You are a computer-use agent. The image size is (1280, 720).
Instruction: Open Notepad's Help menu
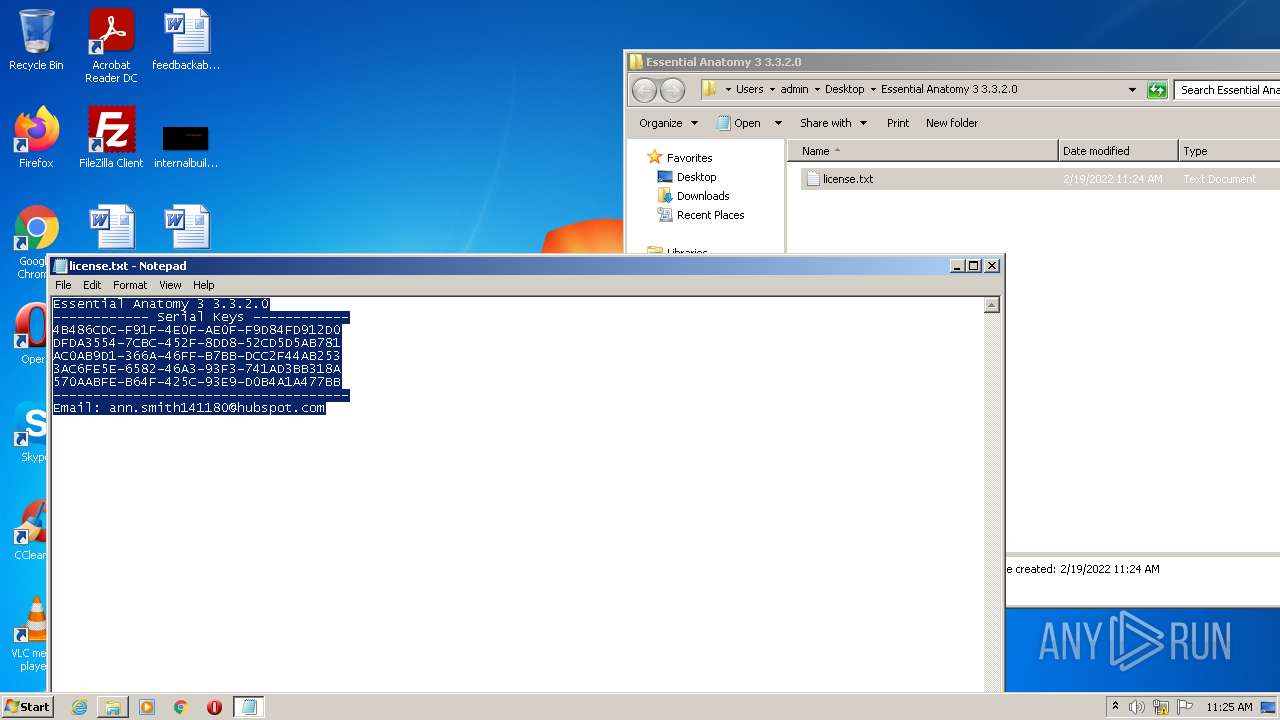203,285
